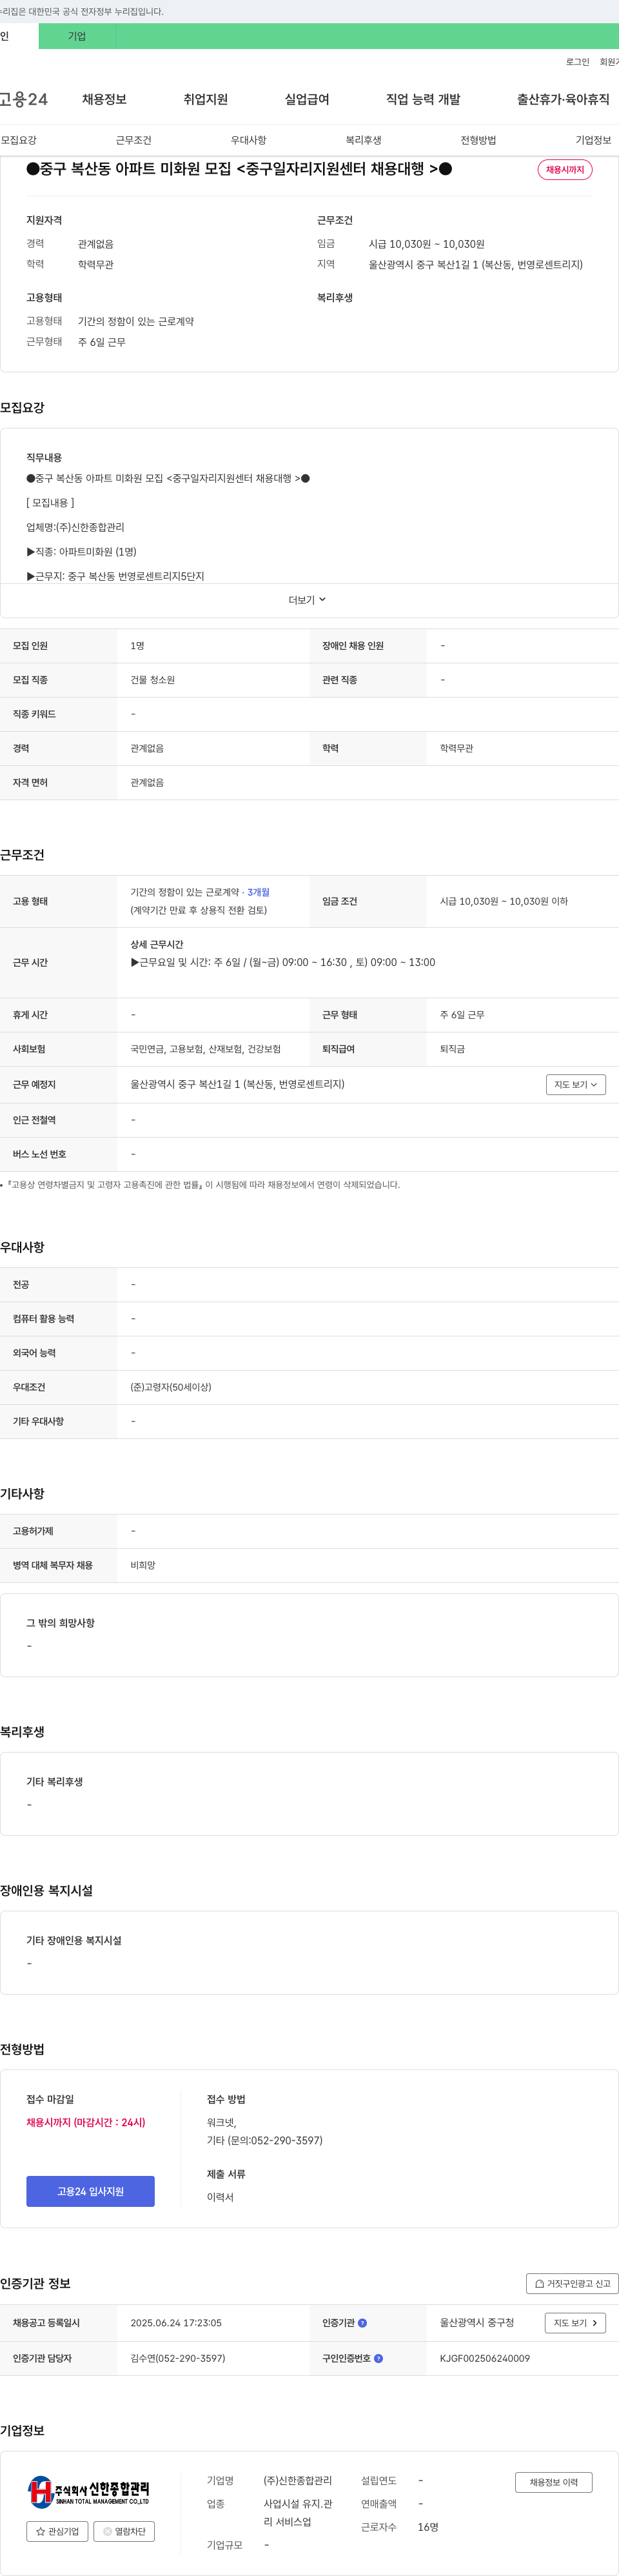Jump to 전형방법 section tab
The image size is (619, 2576).
click(478, 140)
